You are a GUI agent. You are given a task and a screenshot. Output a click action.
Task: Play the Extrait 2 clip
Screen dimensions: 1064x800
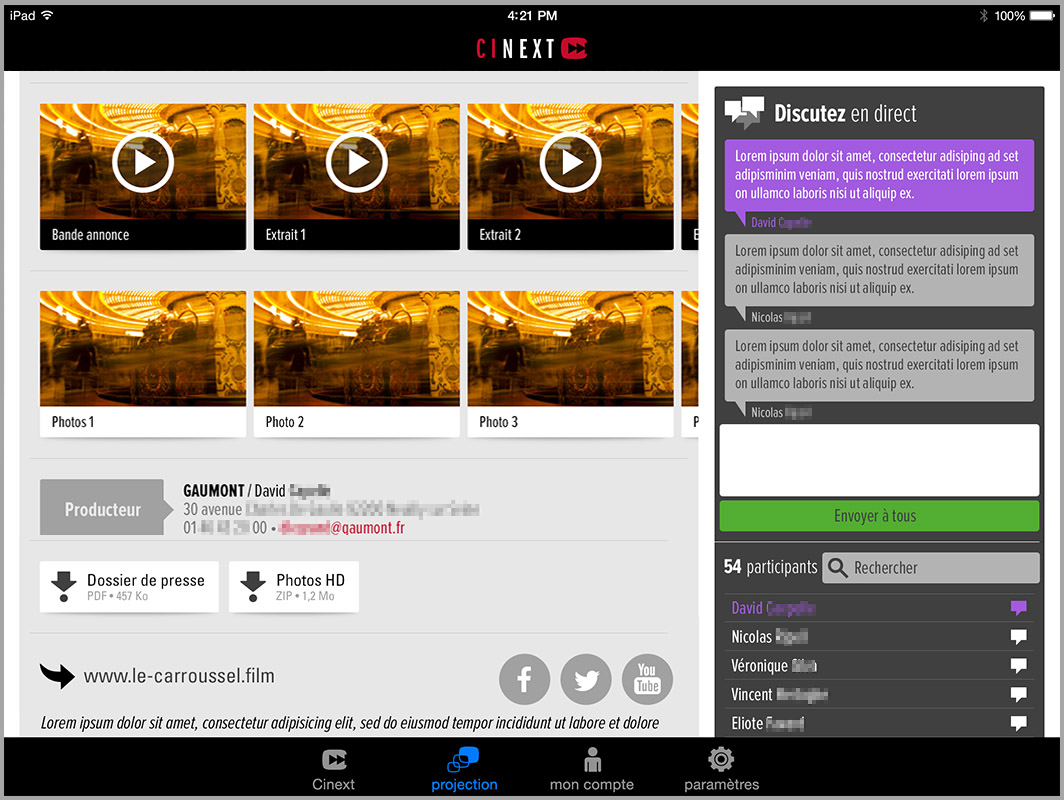pos(570,161)
